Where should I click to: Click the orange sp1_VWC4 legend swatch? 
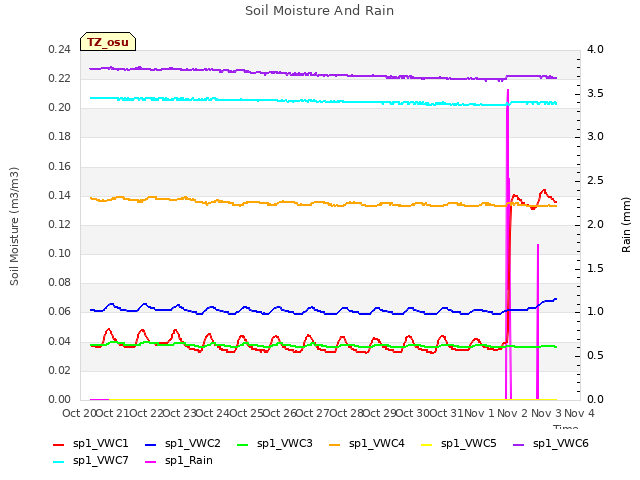[x=335, y=444]
